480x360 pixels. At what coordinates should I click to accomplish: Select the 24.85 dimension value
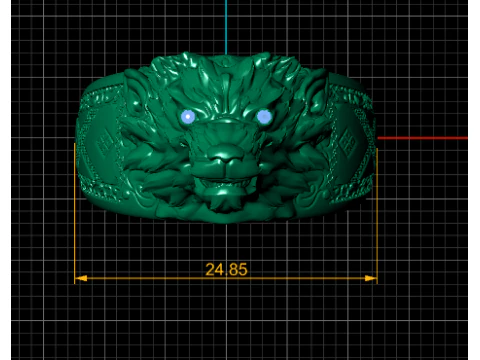coord(226,269)
